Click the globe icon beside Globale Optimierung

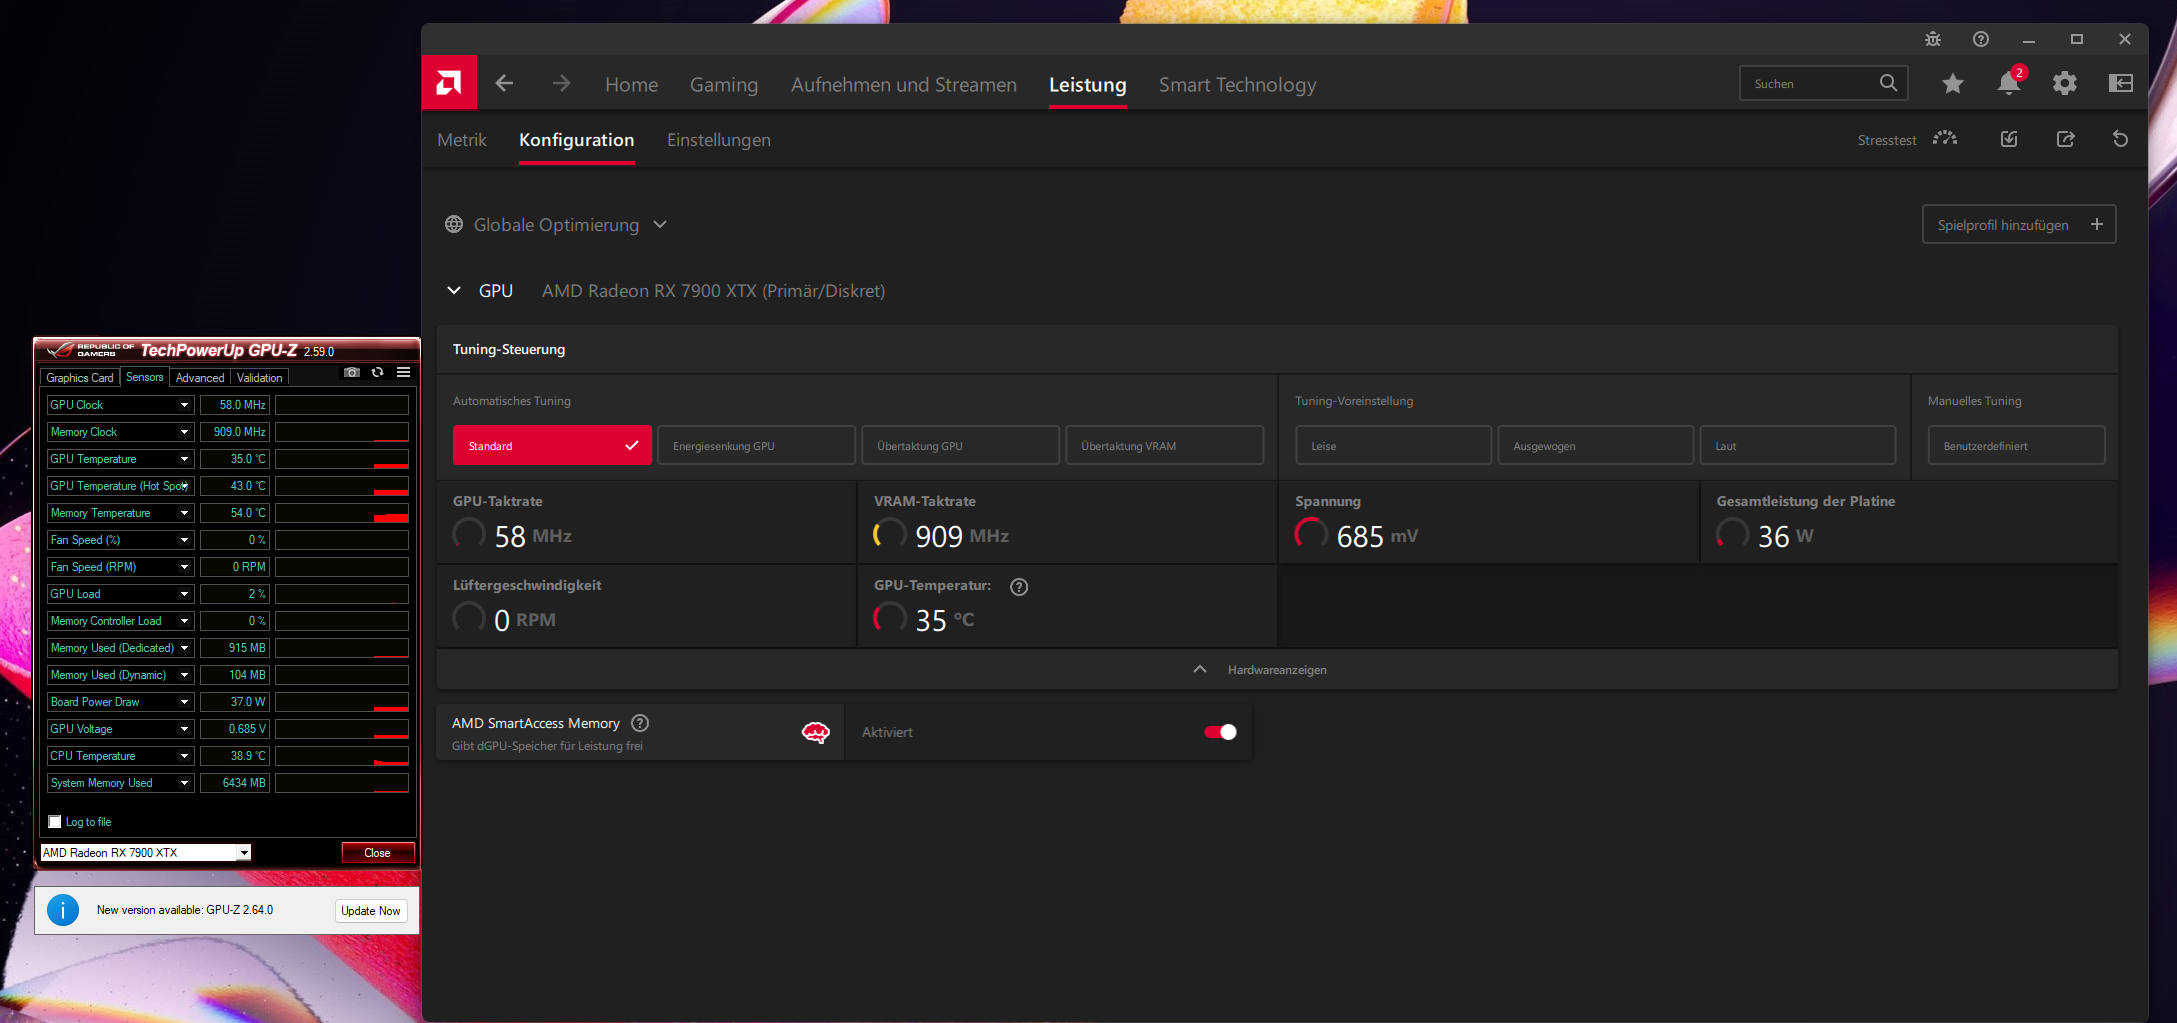pos(454,225)
